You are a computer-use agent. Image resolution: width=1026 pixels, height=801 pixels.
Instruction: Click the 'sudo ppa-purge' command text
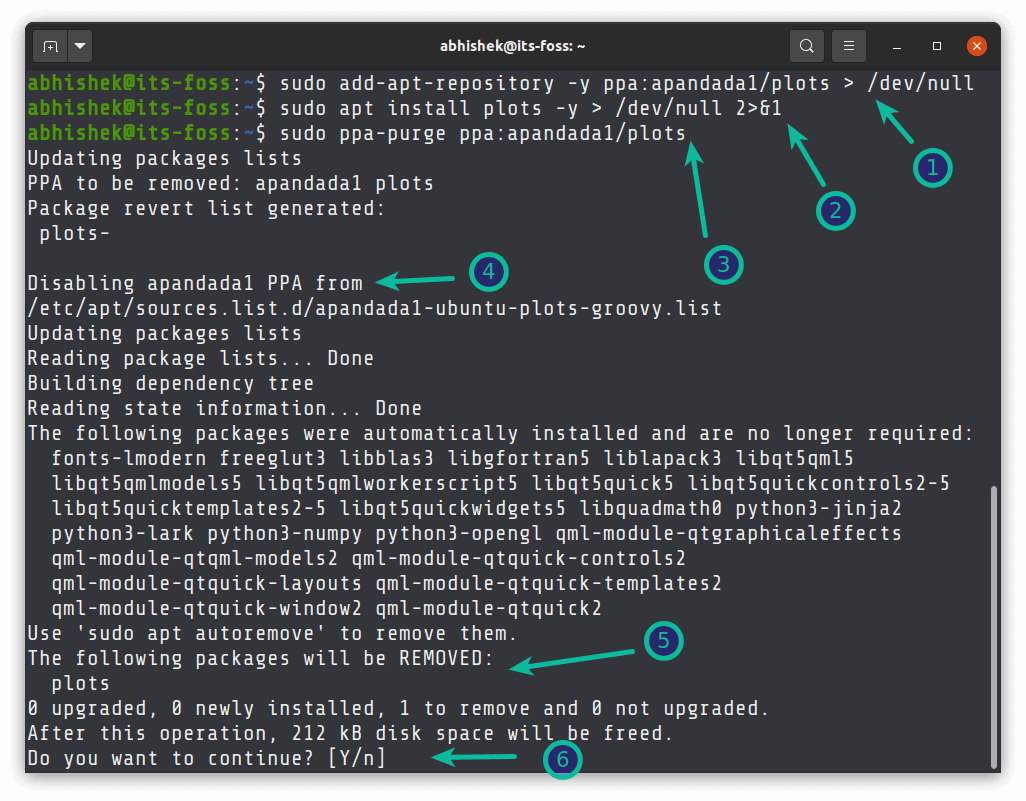(x=363, y=134)
